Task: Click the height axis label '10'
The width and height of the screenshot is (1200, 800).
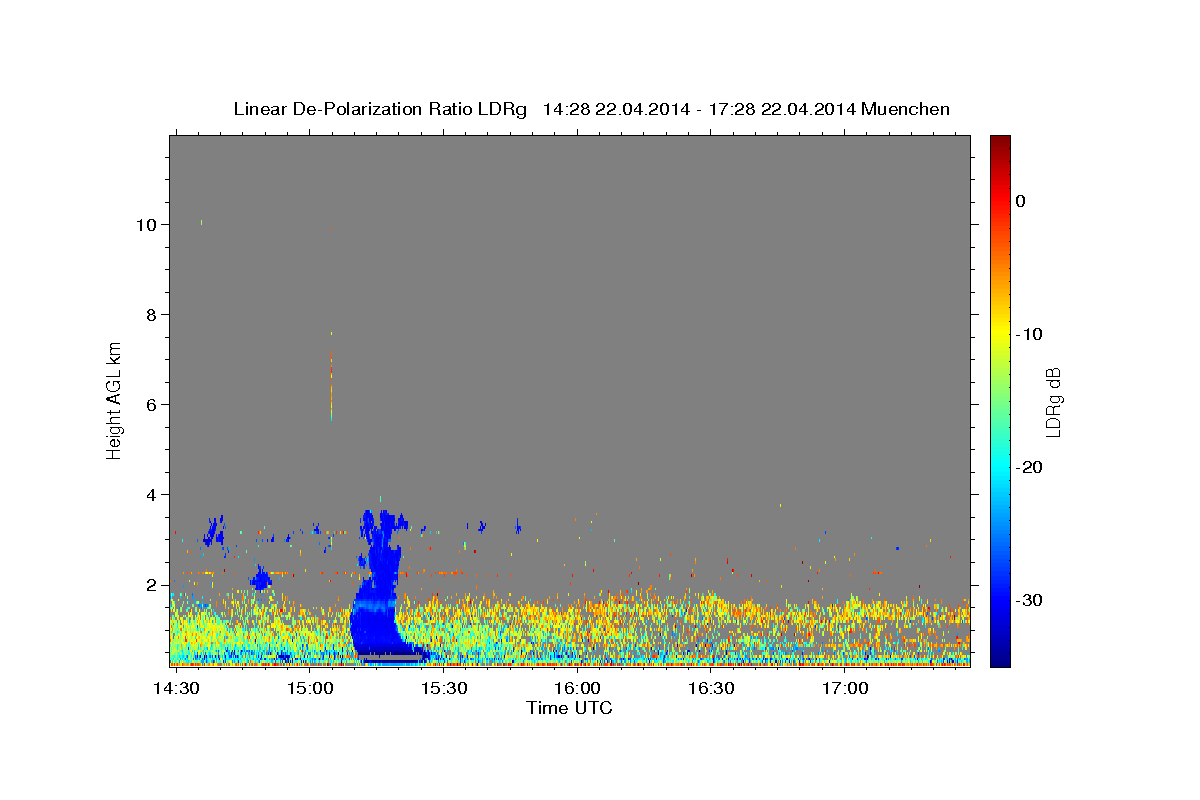Action: tap(147, 225)
